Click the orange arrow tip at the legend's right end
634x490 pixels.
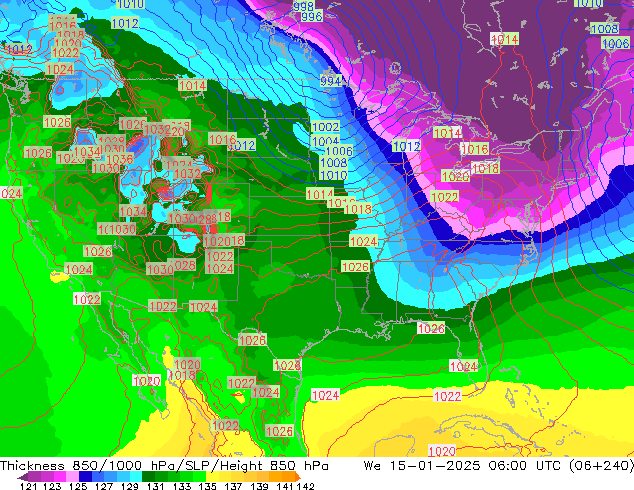[298, 476]
